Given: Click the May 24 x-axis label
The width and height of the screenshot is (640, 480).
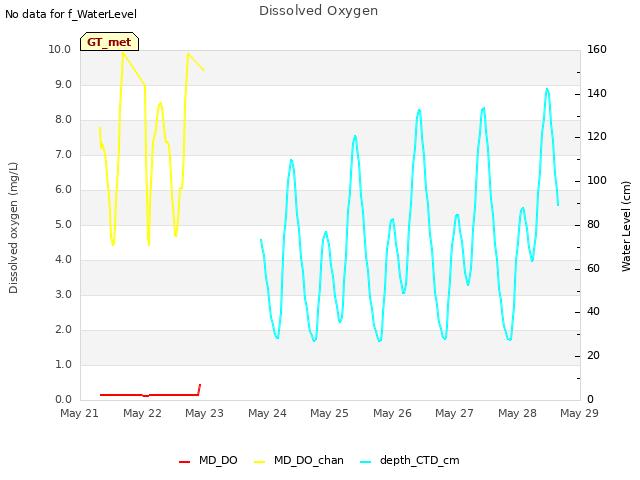Looking at the screenshot, I should (267, 413).
